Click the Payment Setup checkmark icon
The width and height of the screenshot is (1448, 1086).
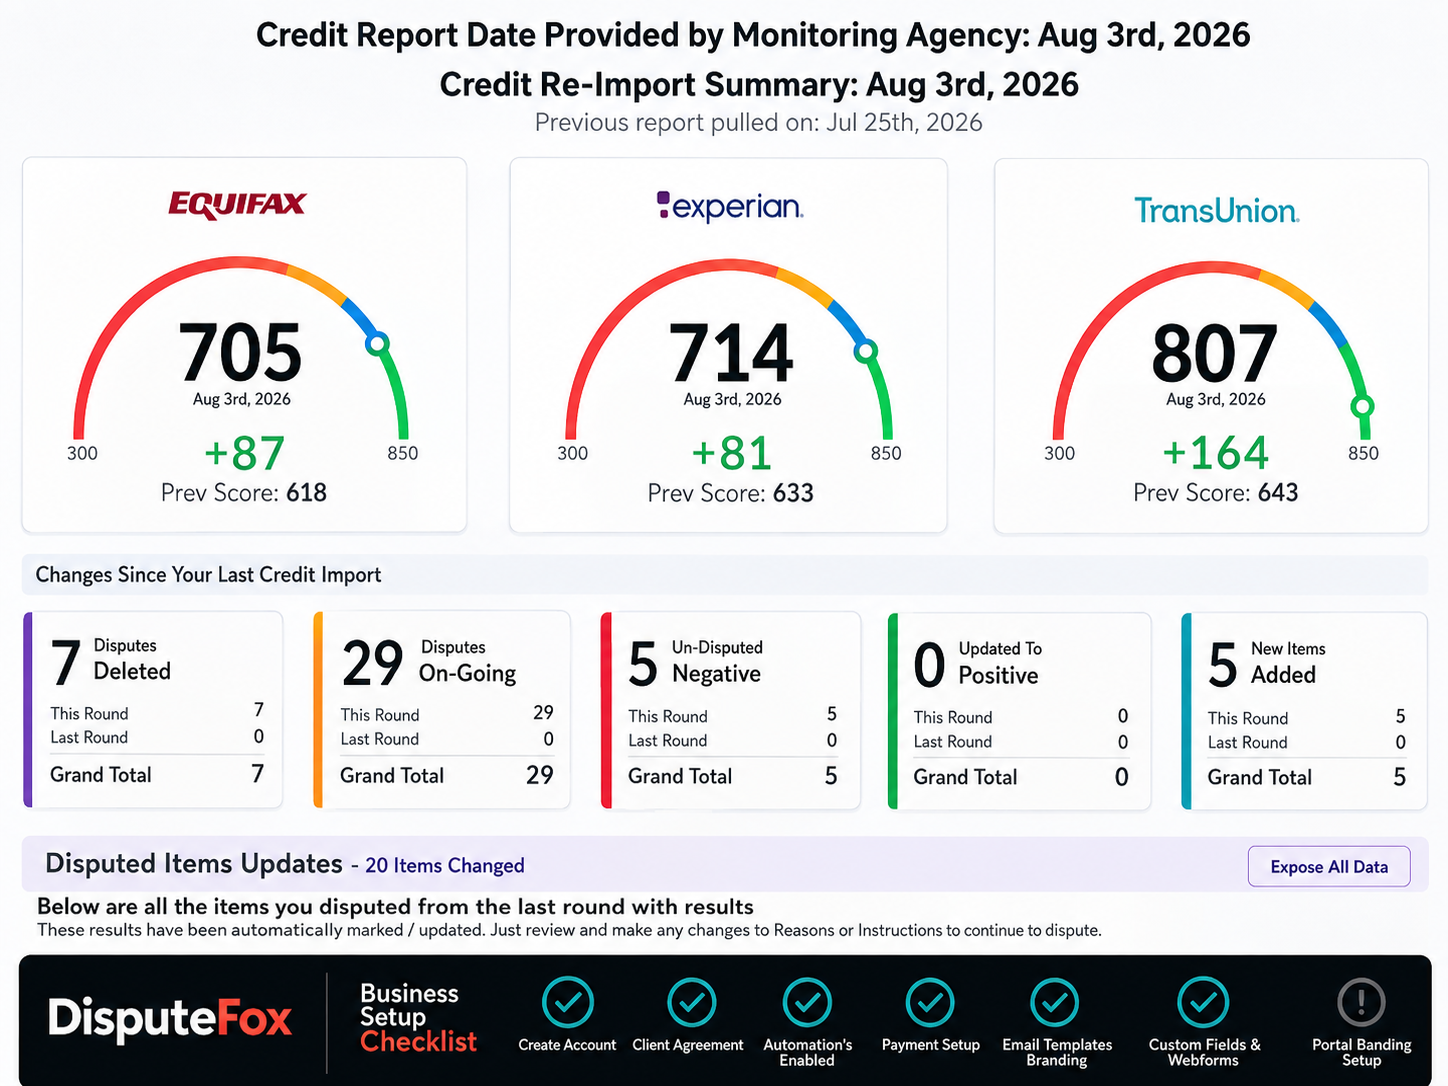(x=931, y=1002)
